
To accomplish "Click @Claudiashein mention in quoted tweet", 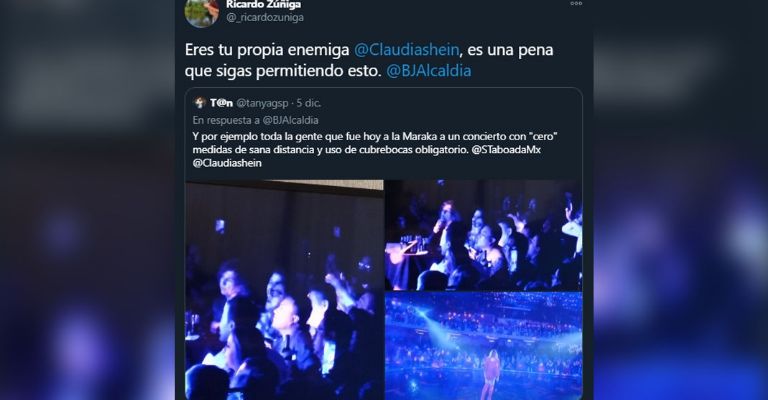I will [227, 163].
